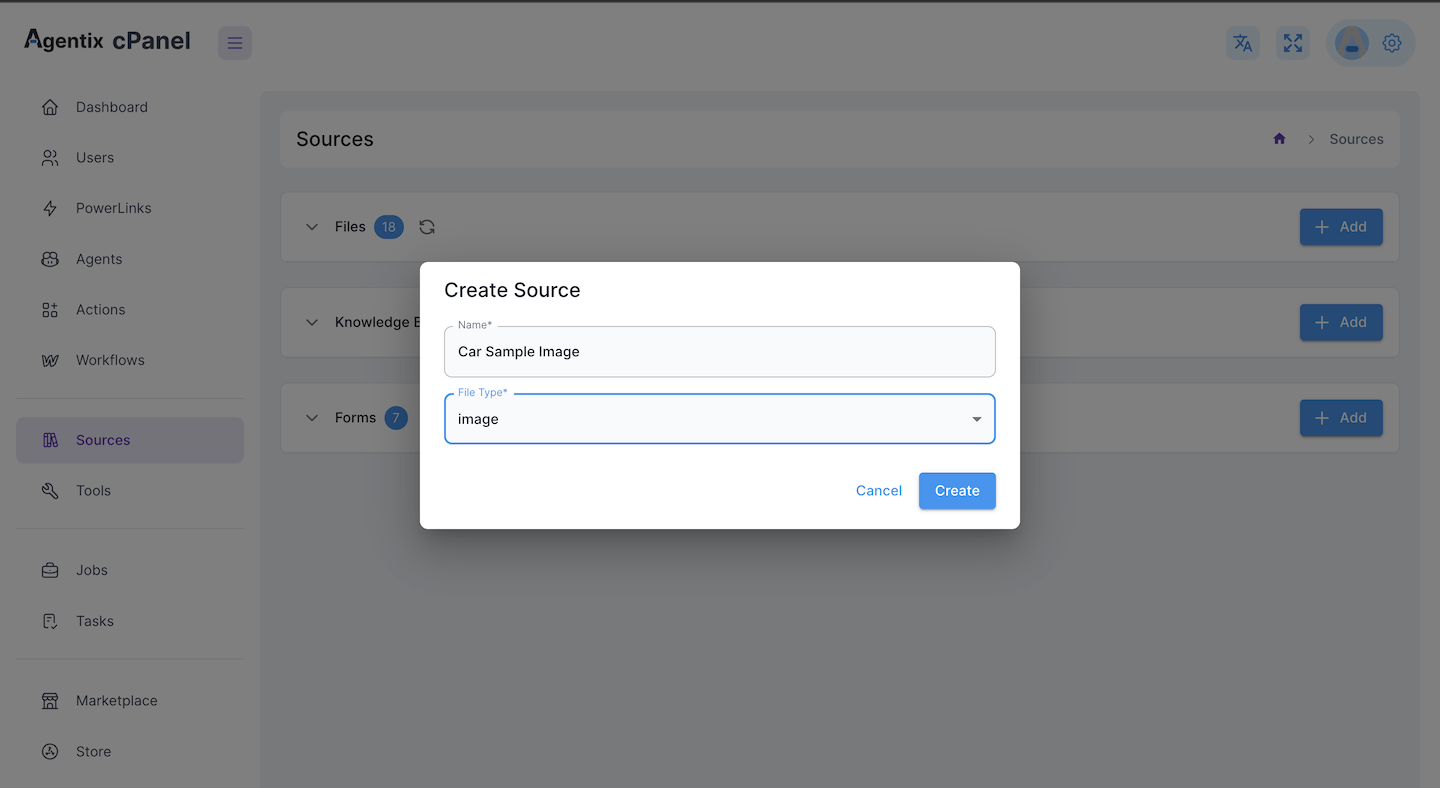Viewport: 1440px width, 788px height.
Task: Click the user avatar in the top bar
Action: pyautogui.click(x=1351, y=43)
